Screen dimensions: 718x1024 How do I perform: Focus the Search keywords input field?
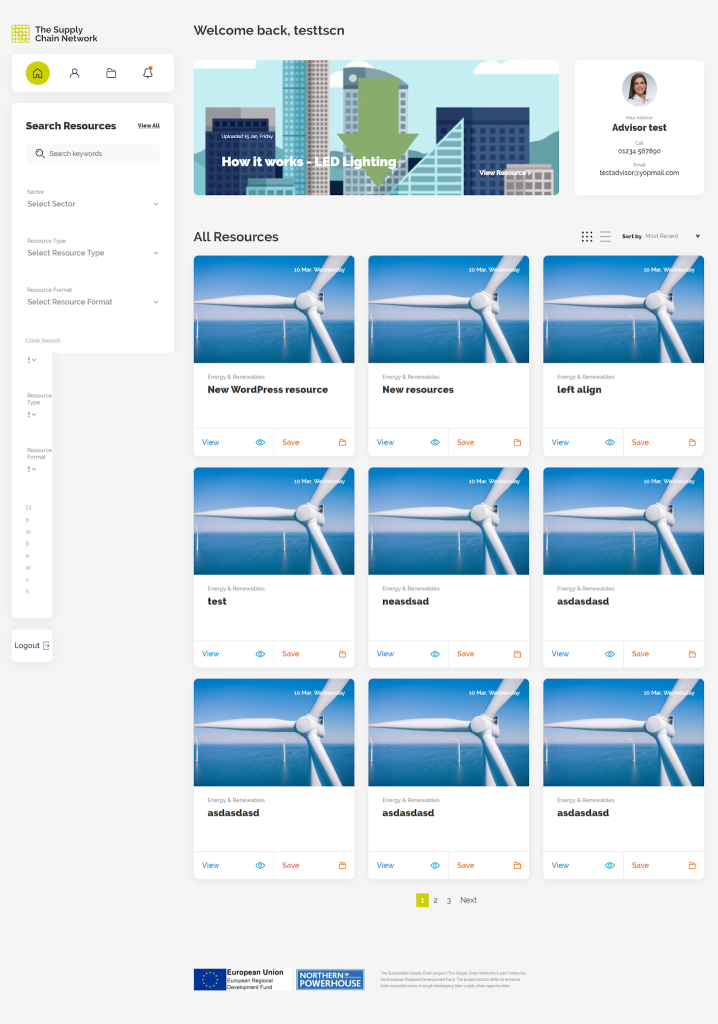click(93, 153)
